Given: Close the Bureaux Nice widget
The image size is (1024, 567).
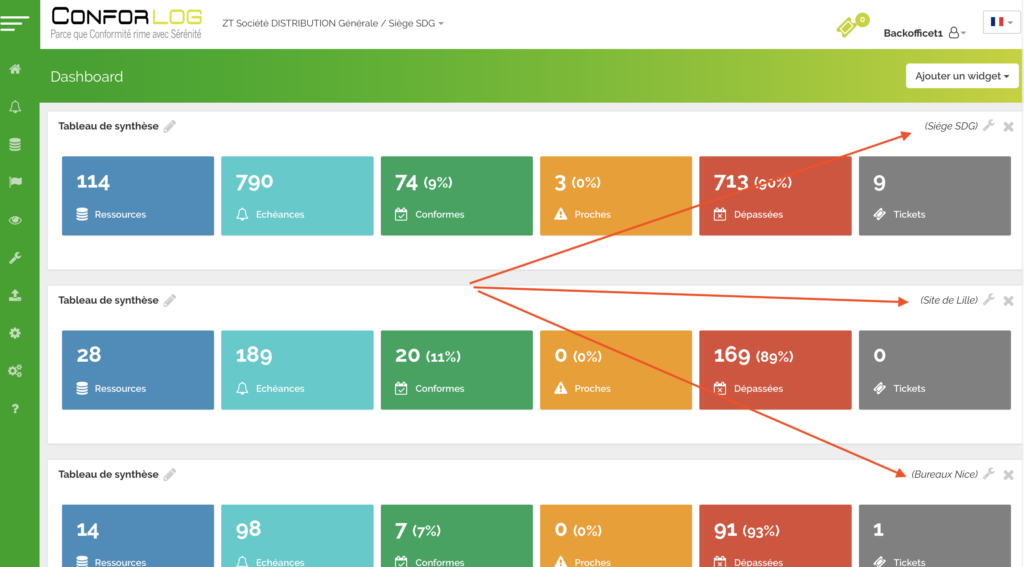Looking at the screenshot, I should tap(1008, 475).
